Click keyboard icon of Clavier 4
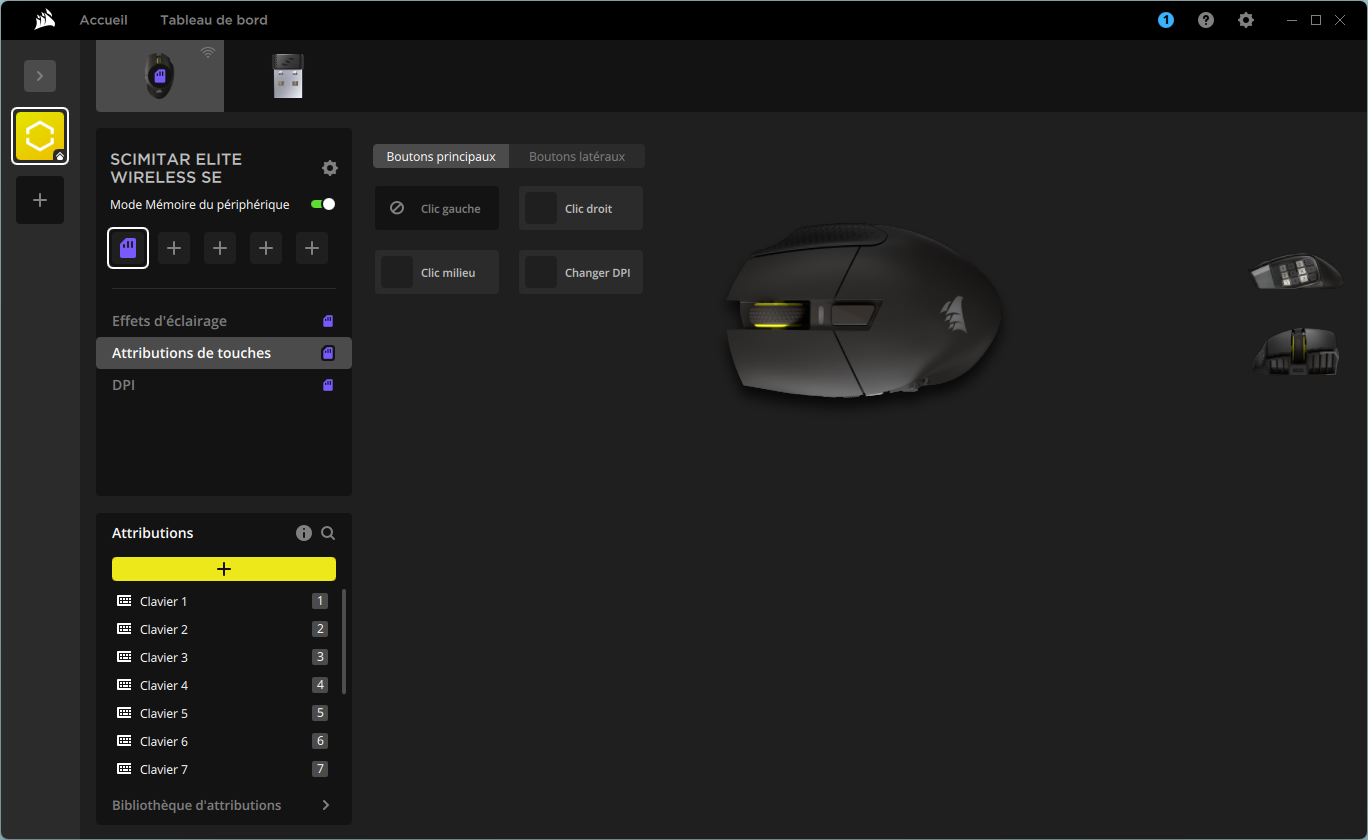Viewport: 1368px width, 840px height. (124, 685)
